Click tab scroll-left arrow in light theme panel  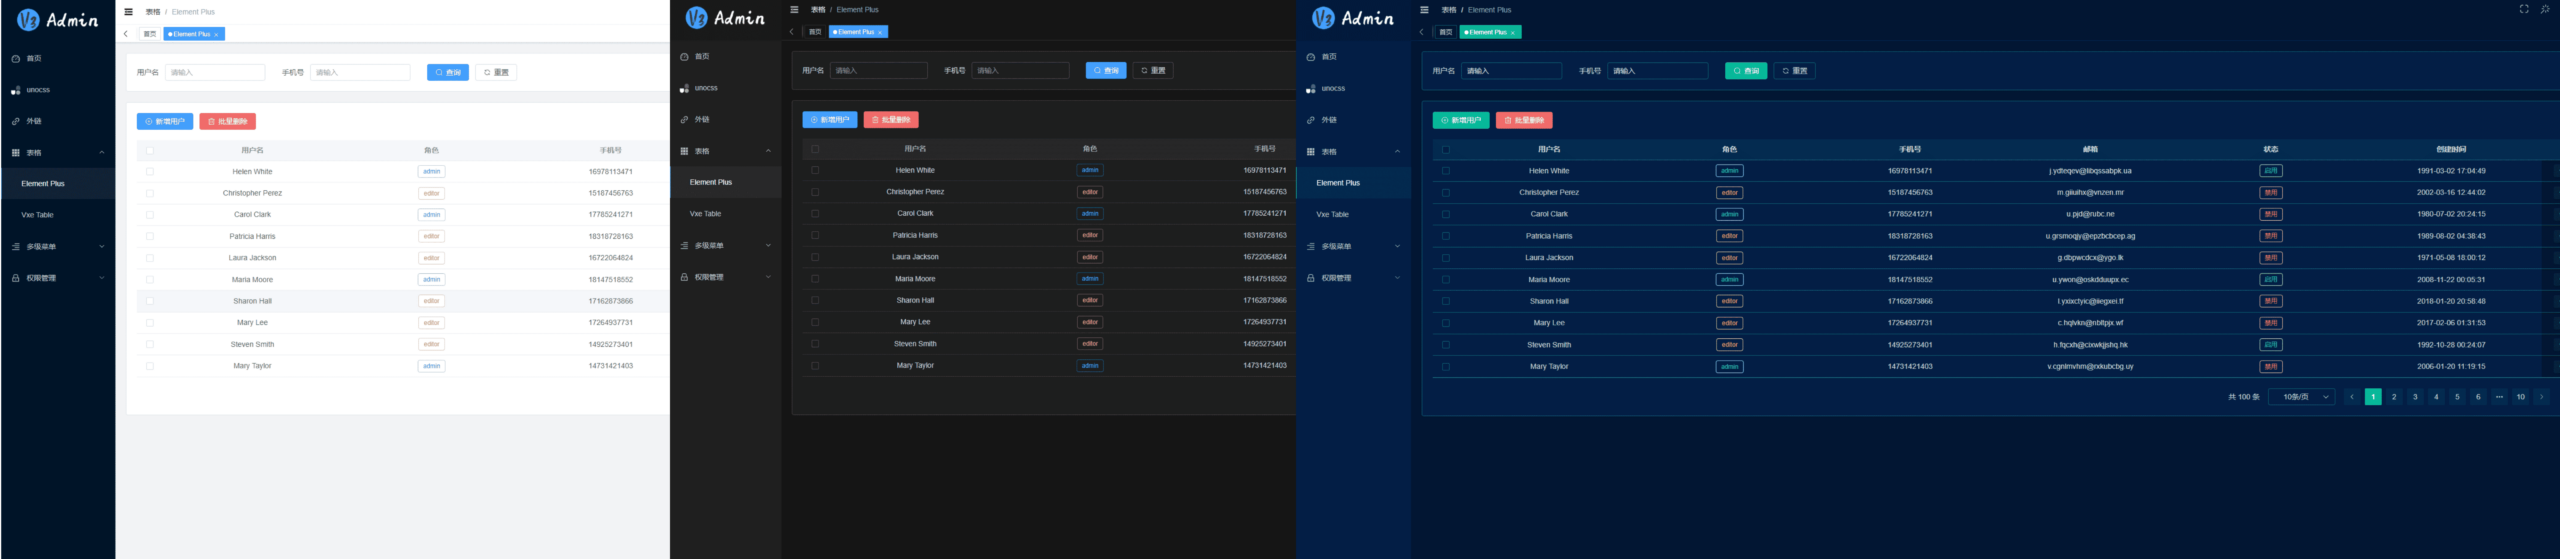coord(126,34)
